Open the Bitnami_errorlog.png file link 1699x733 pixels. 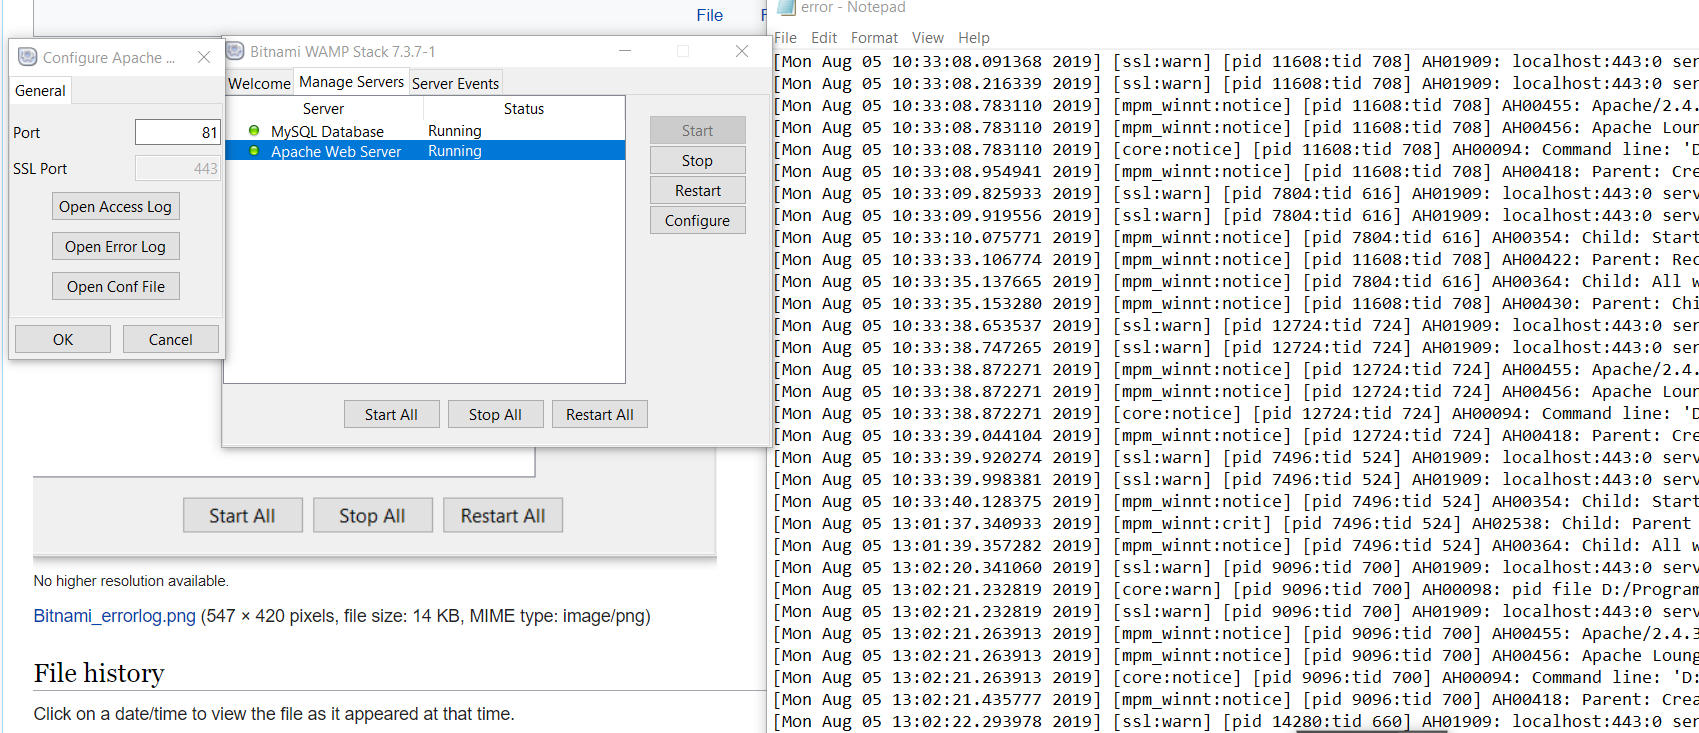point(114,616)
